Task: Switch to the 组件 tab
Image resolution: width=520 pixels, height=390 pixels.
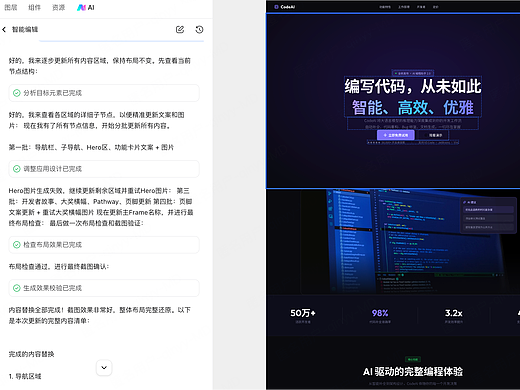Action: tap(34, 7)
